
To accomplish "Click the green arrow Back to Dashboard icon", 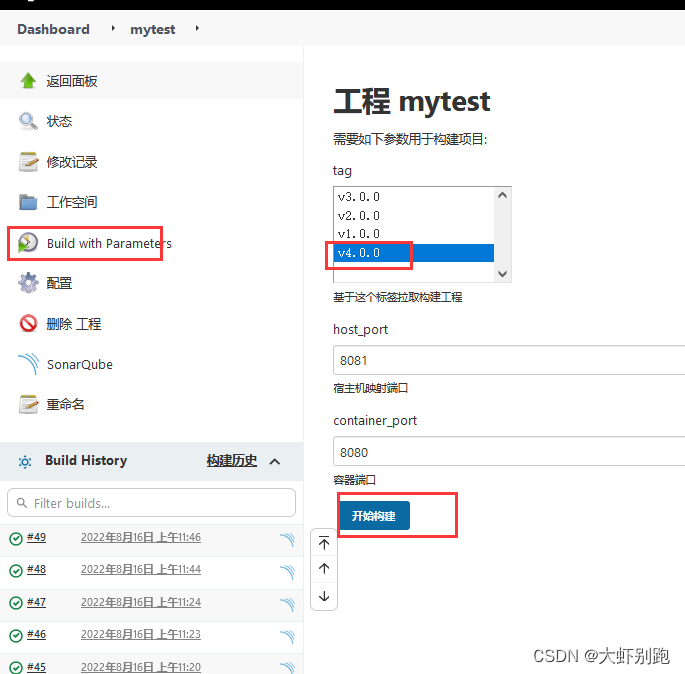I will [x=28, y=81].
